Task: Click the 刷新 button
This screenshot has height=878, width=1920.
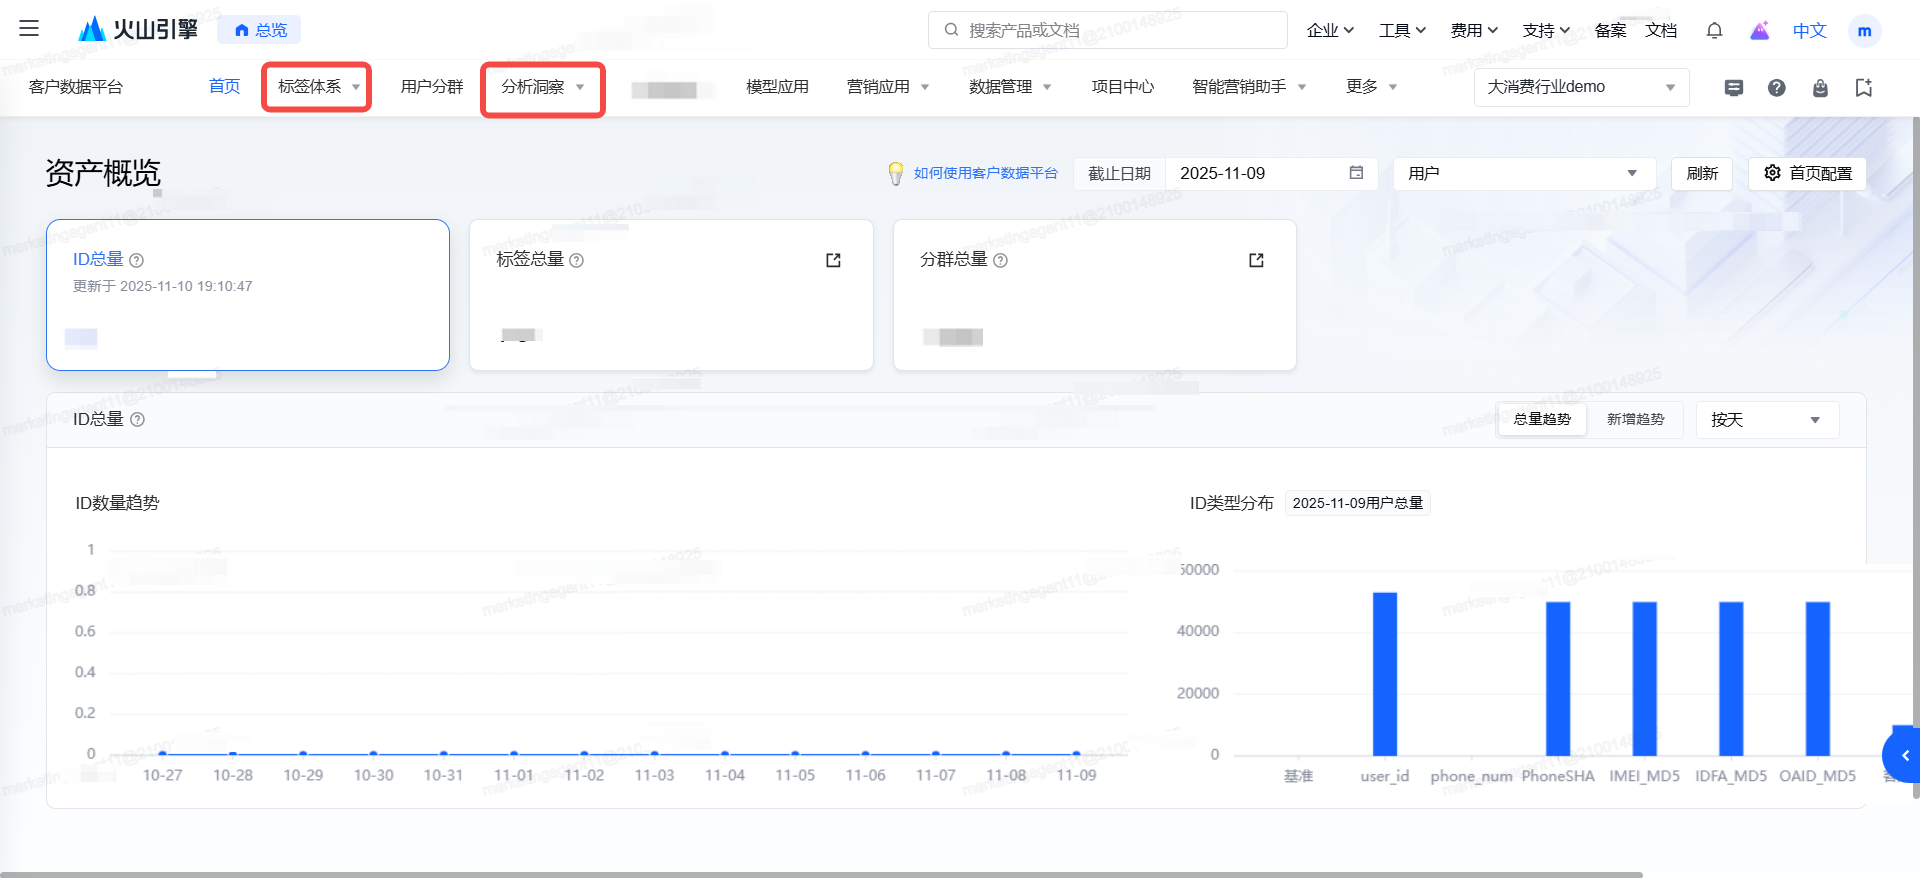Action: (x=1701, y=173)
